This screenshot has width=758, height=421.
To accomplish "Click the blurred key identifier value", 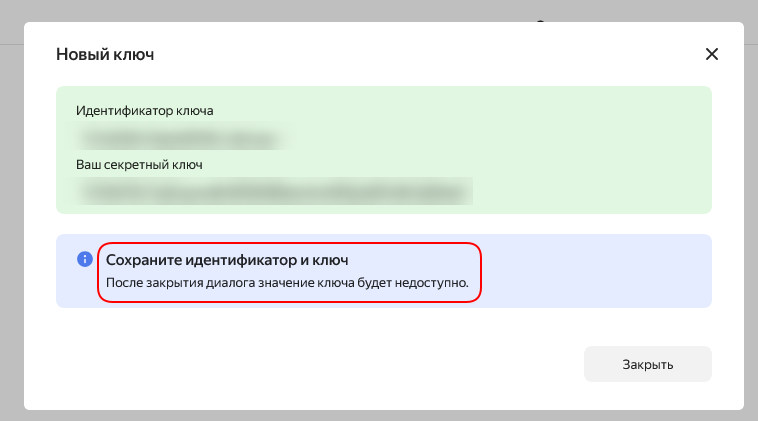I will coord(180,135).
